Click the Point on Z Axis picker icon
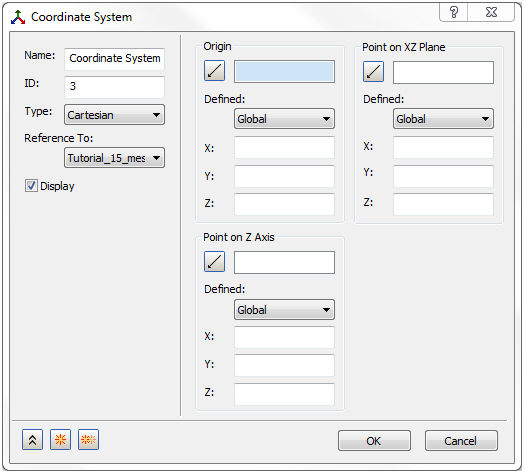This screenshot has height=473, width=524. [x=214, y=261]
